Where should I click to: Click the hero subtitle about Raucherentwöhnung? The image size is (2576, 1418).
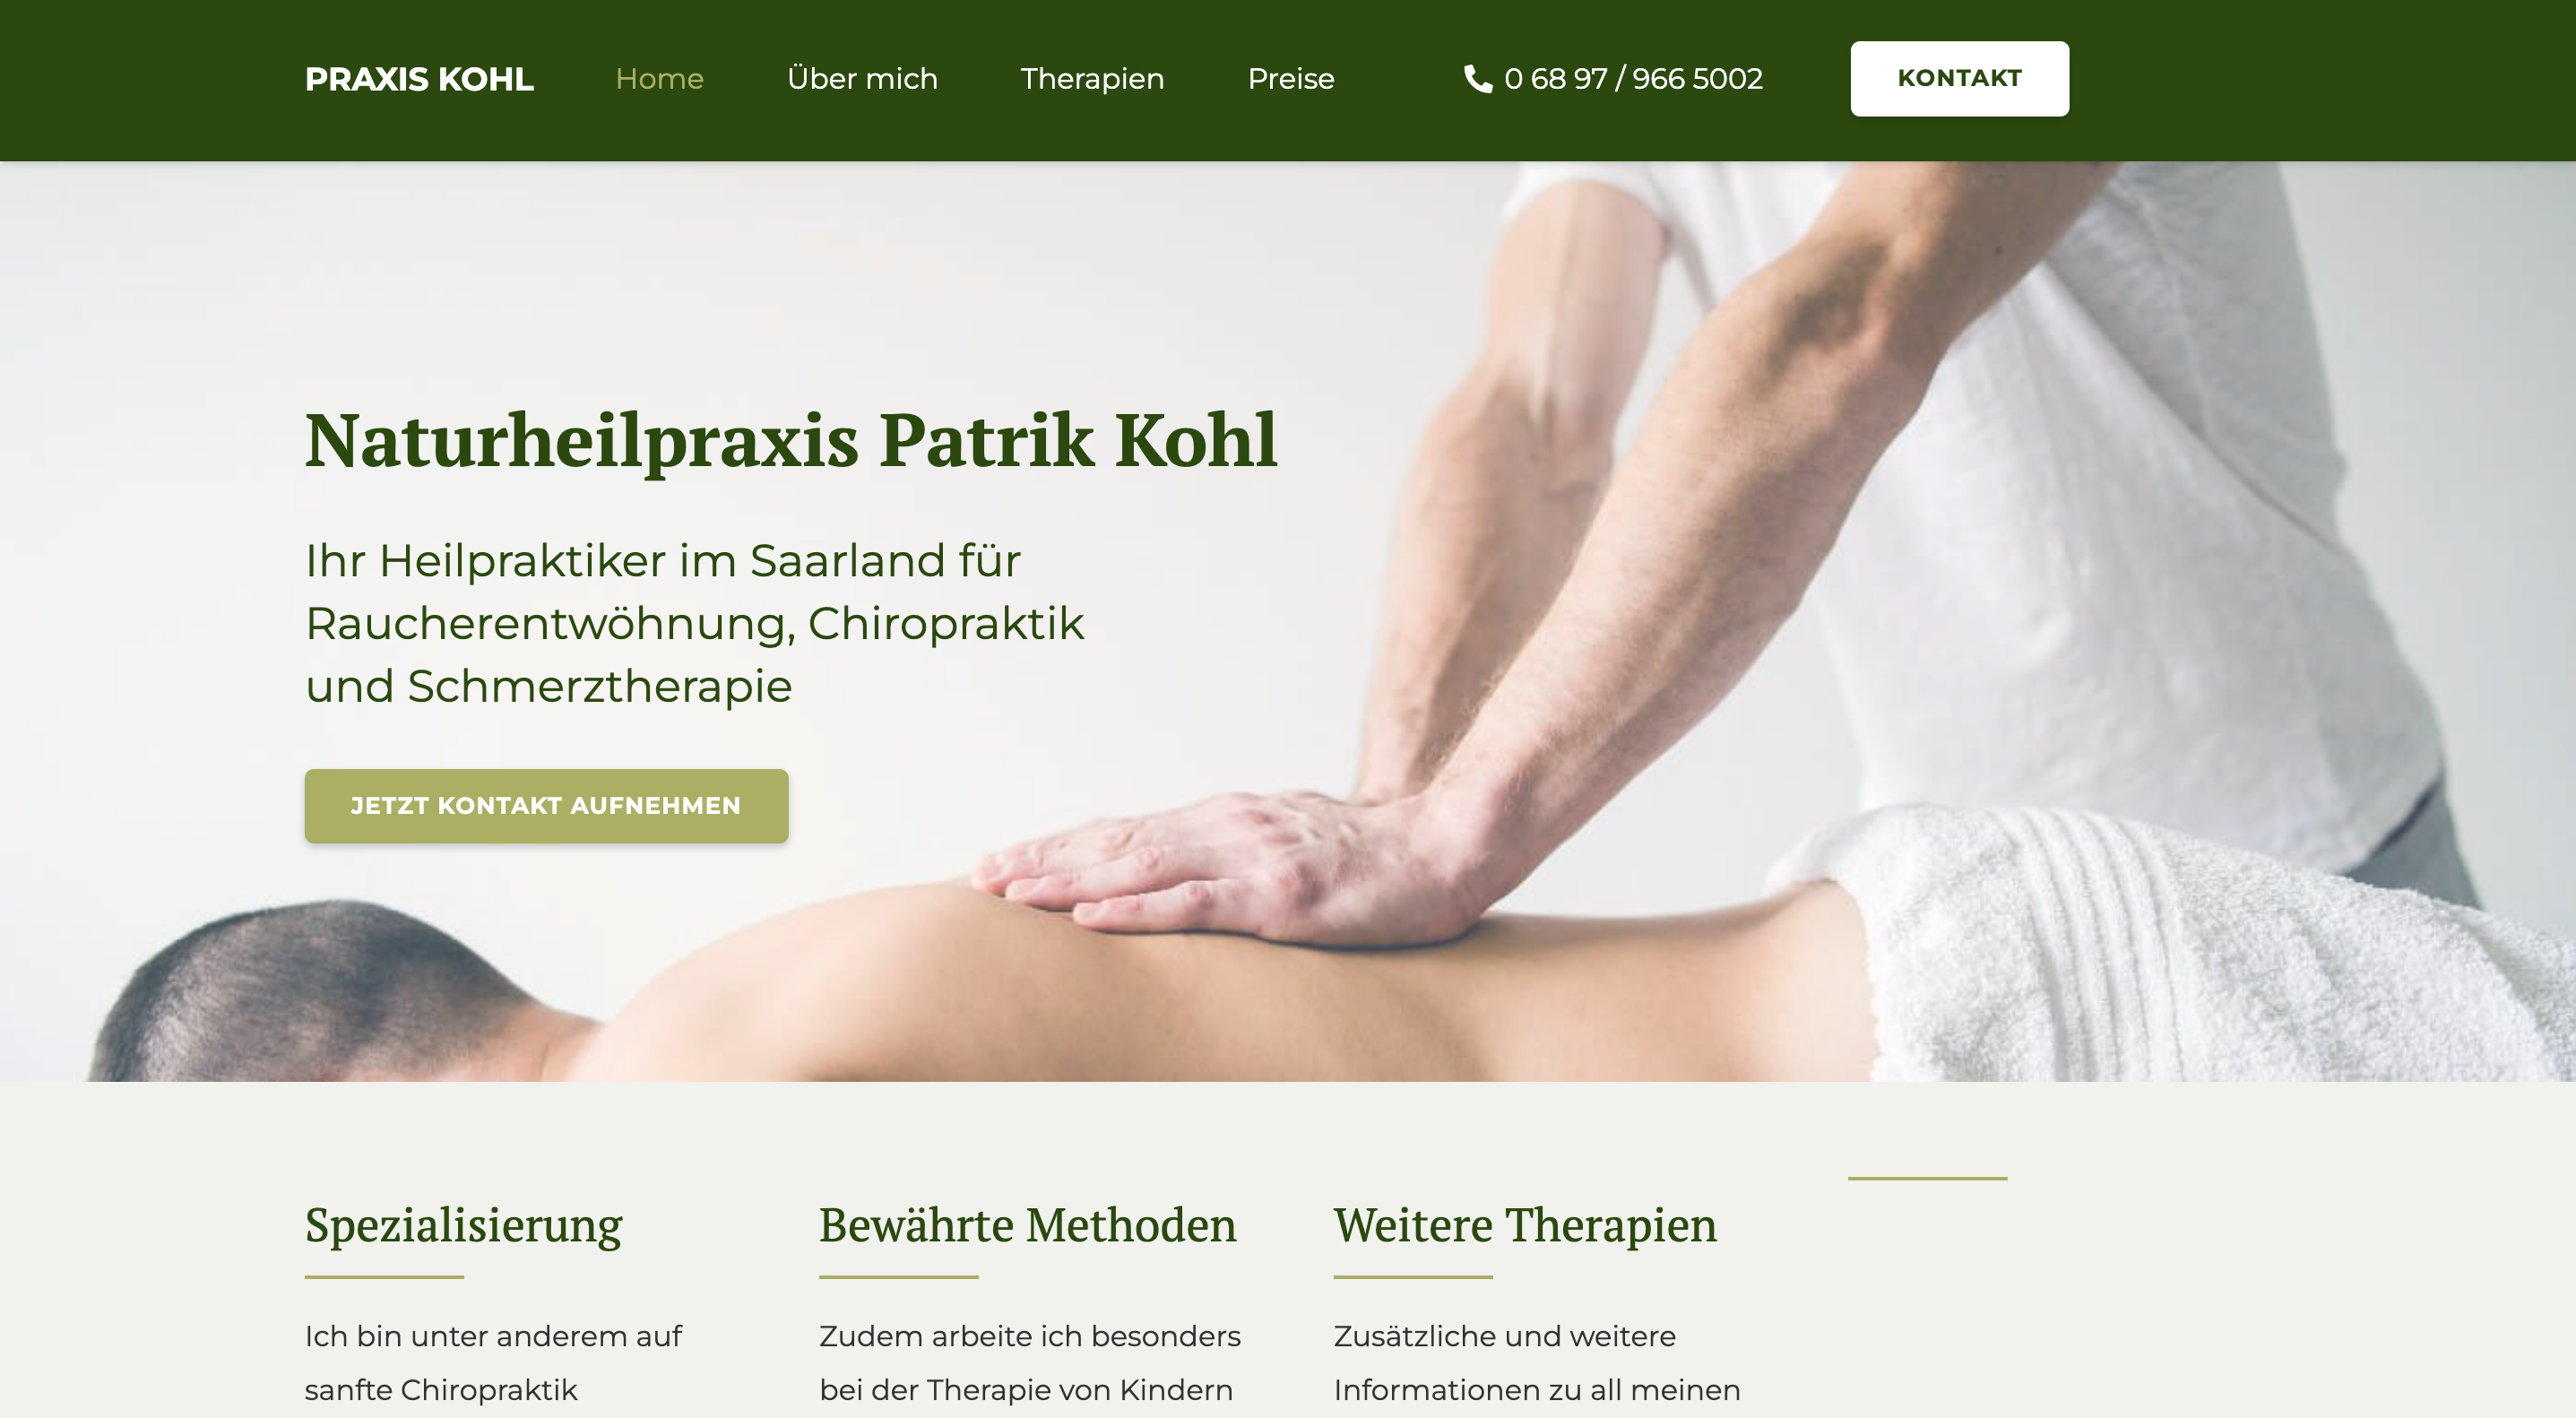pyautogui.click(x=694, y=623)
